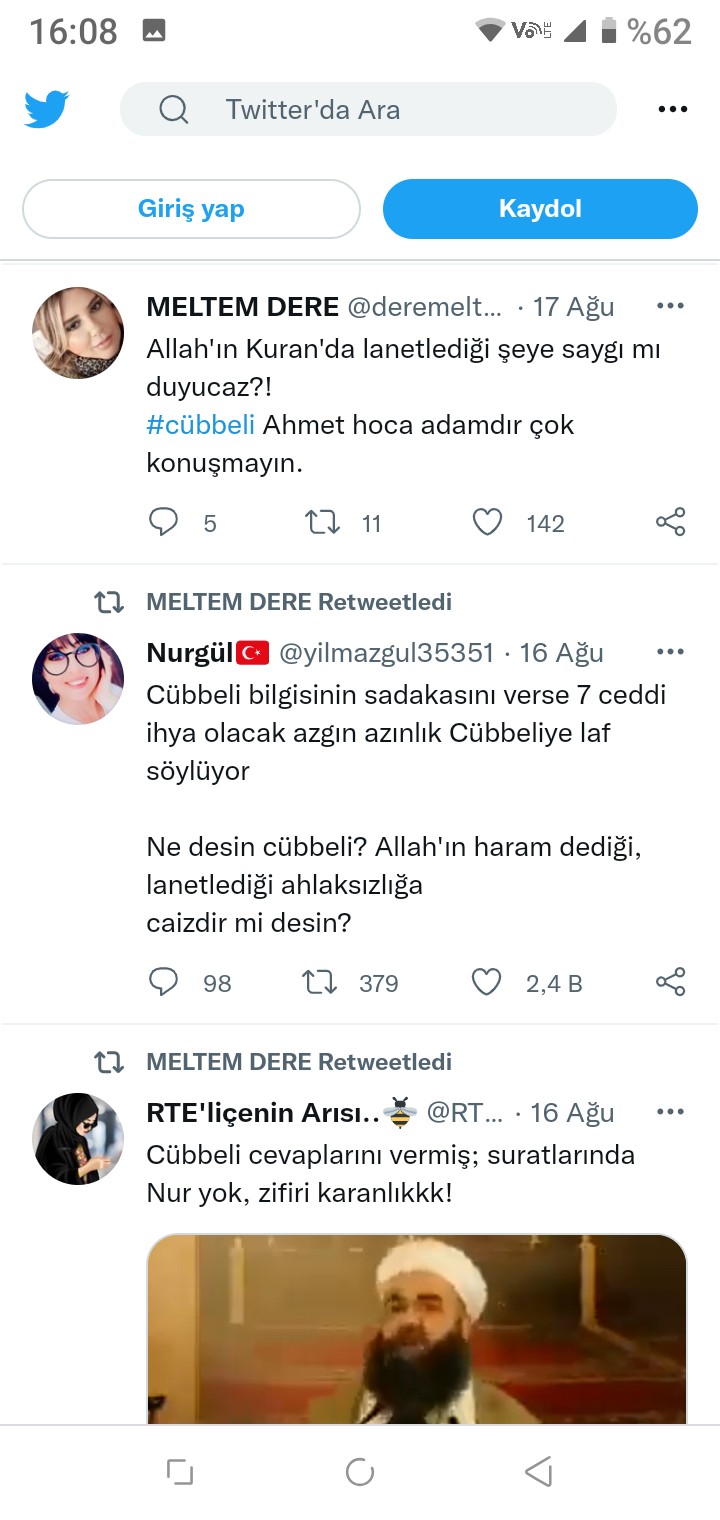Screen dimensions: 720x1520
Task: Open more options on Nurgül's tweet
Action: coord(670,653)
